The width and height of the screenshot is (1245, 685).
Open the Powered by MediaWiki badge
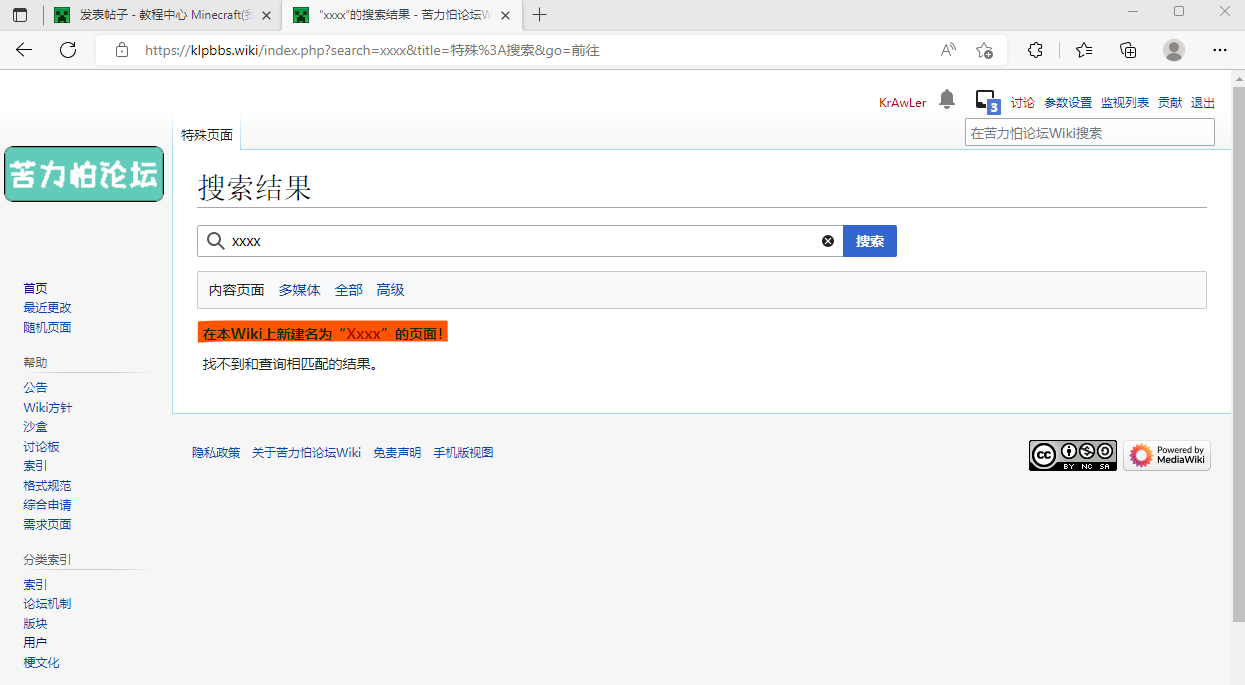(1167, 455)
